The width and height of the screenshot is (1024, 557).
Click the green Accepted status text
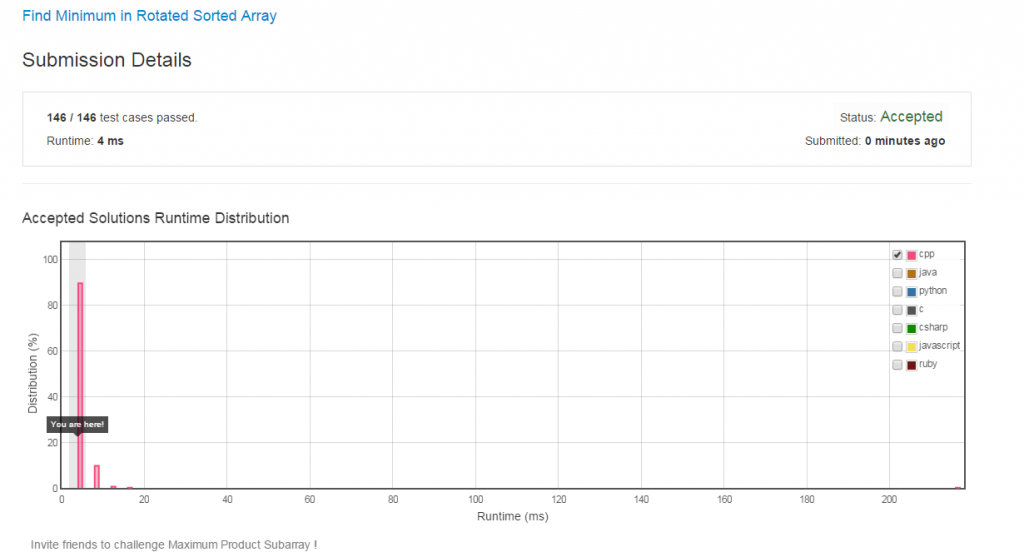tap(911, 117)
